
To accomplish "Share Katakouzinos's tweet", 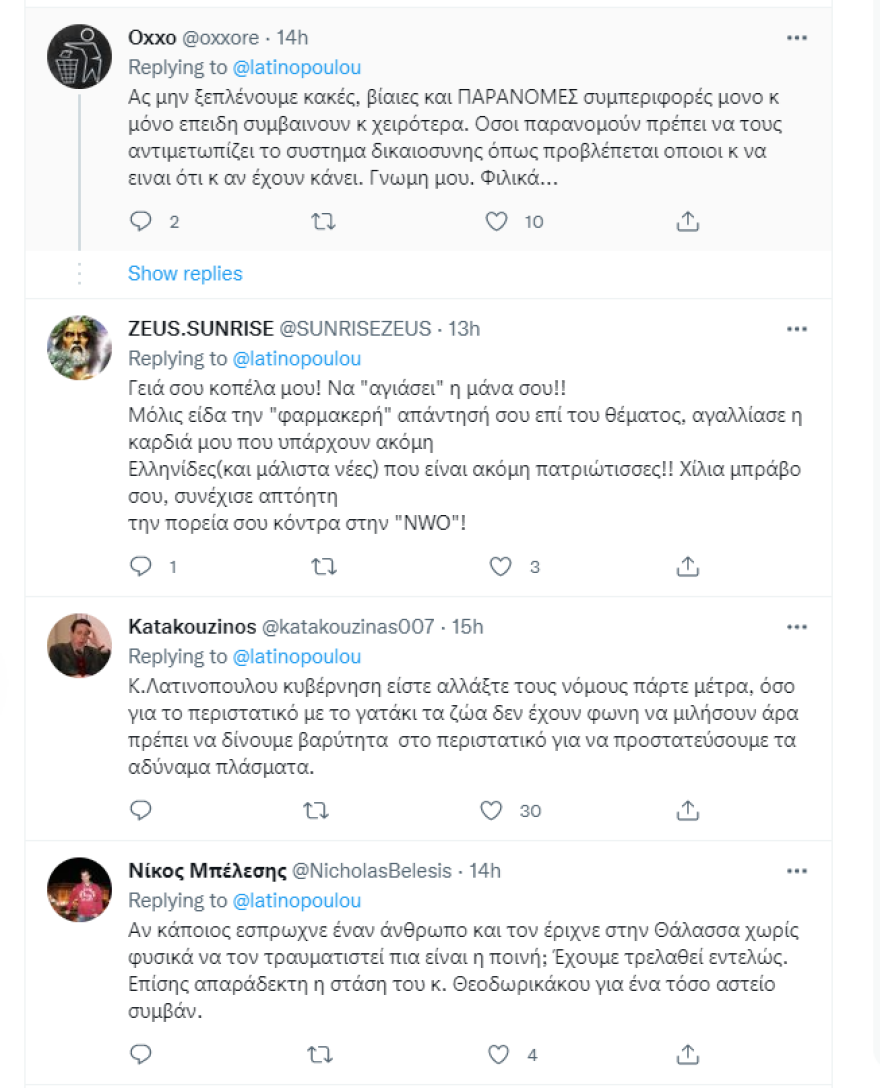I will point(687,811).
